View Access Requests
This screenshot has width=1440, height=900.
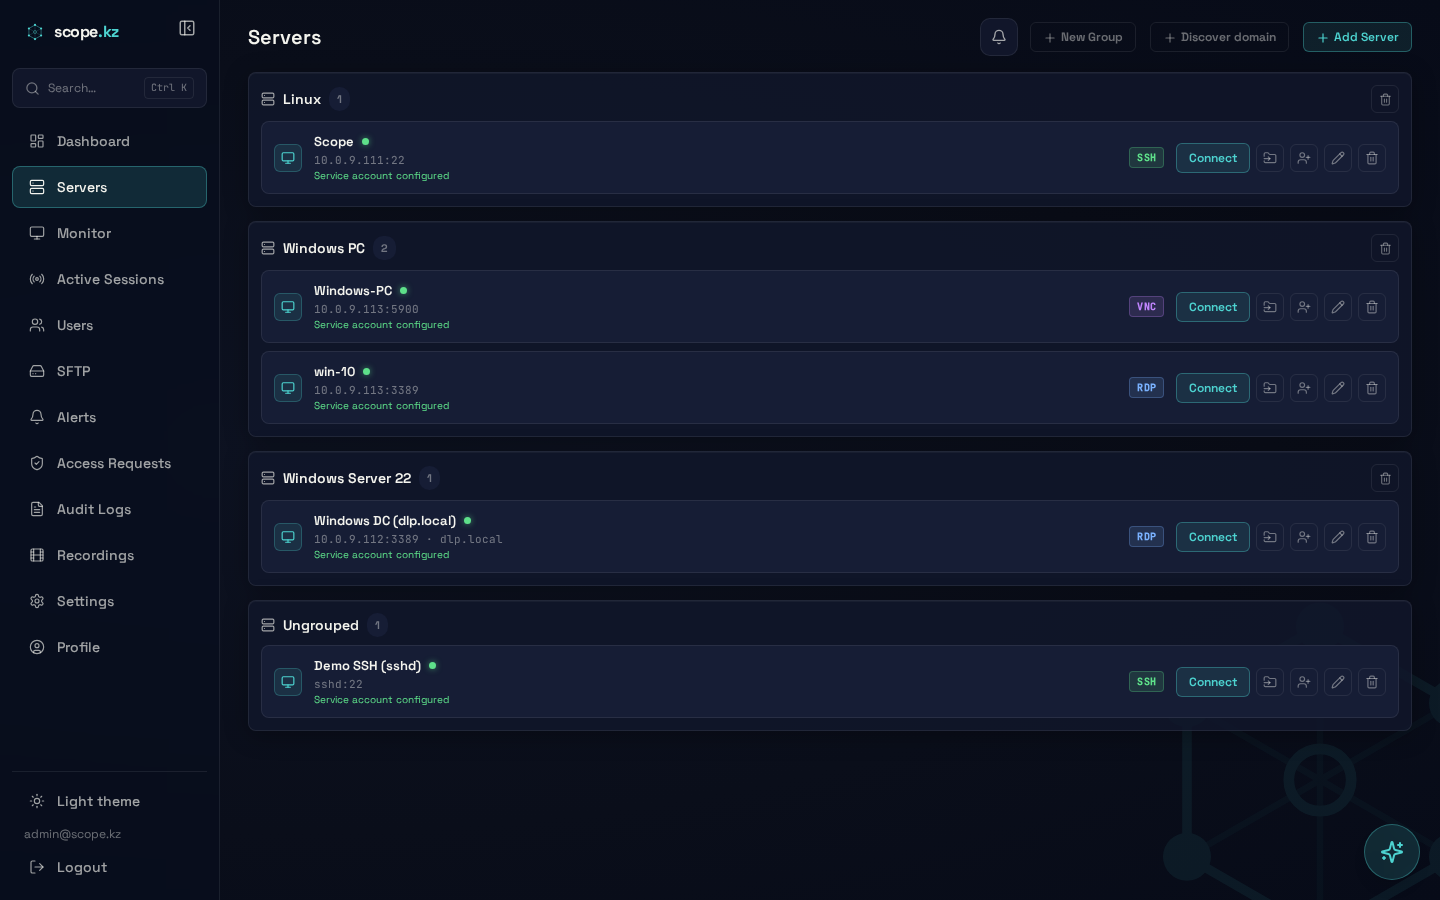point(109,463)
